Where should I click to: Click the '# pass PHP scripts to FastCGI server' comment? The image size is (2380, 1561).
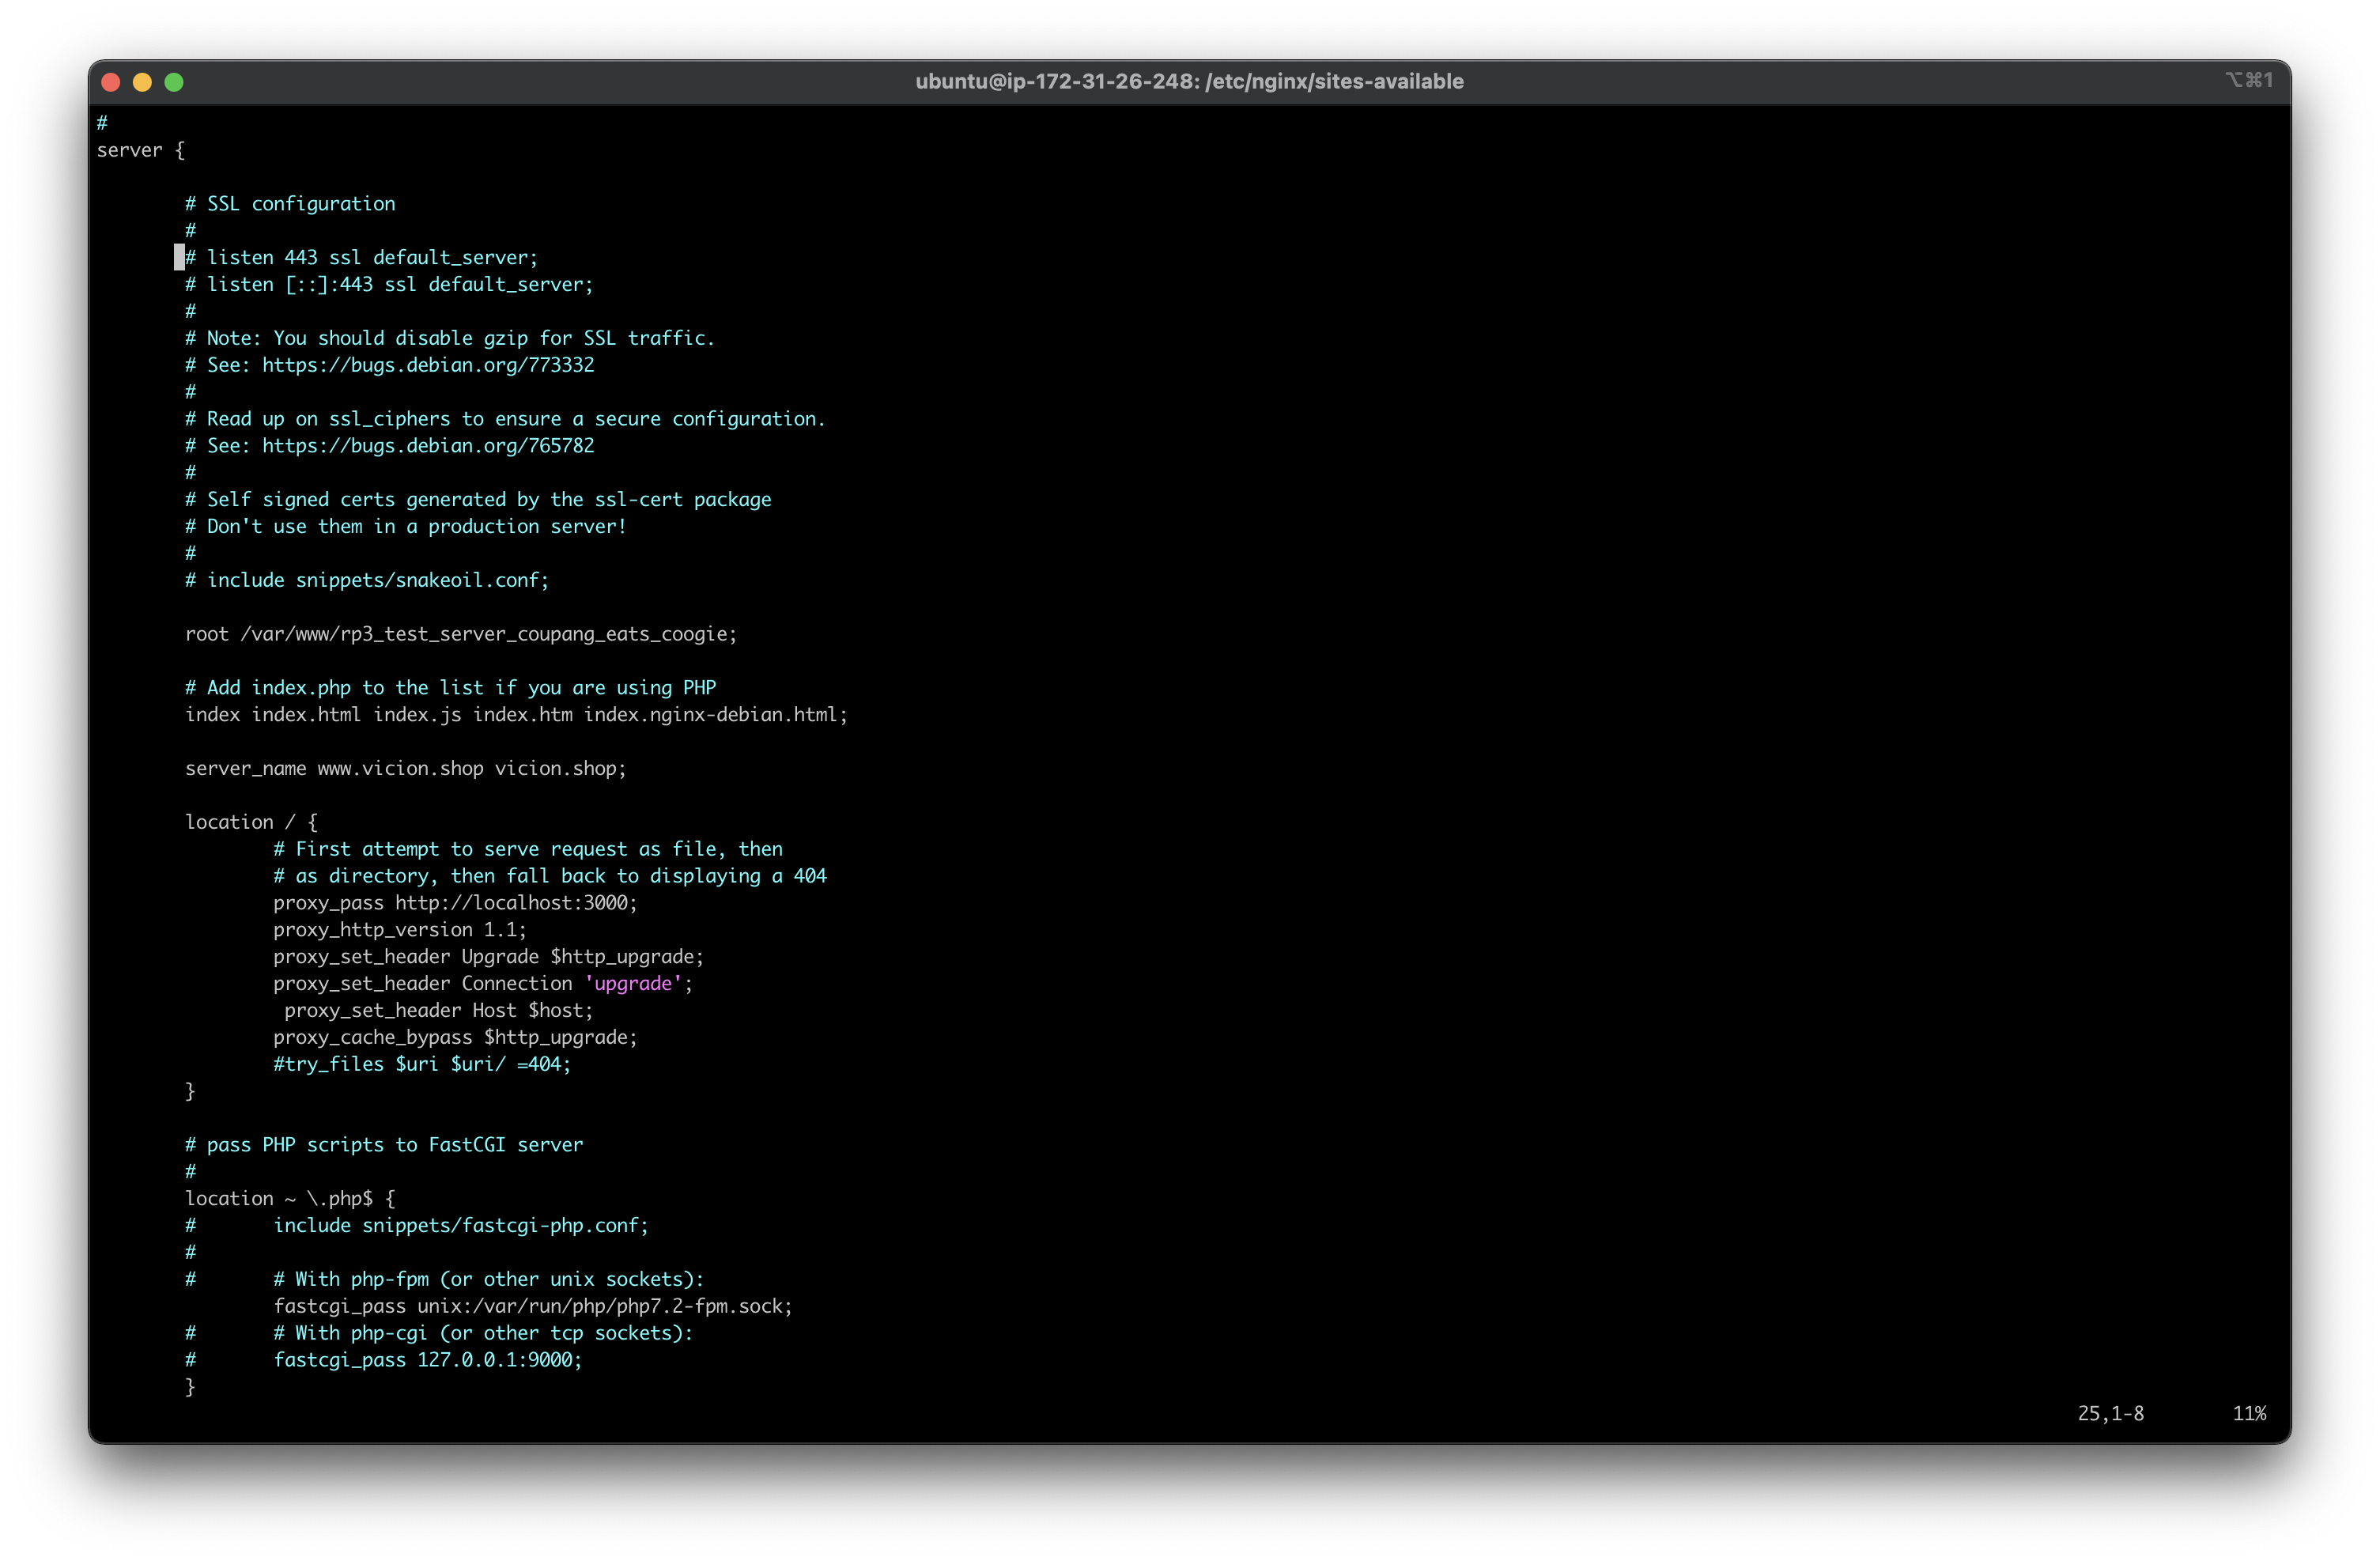[x=384, y=1145]
